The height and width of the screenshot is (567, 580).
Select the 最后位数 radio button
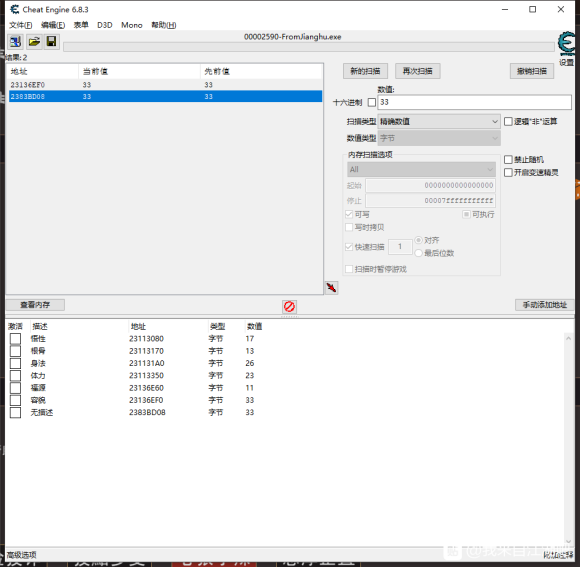tap(418, 253)
